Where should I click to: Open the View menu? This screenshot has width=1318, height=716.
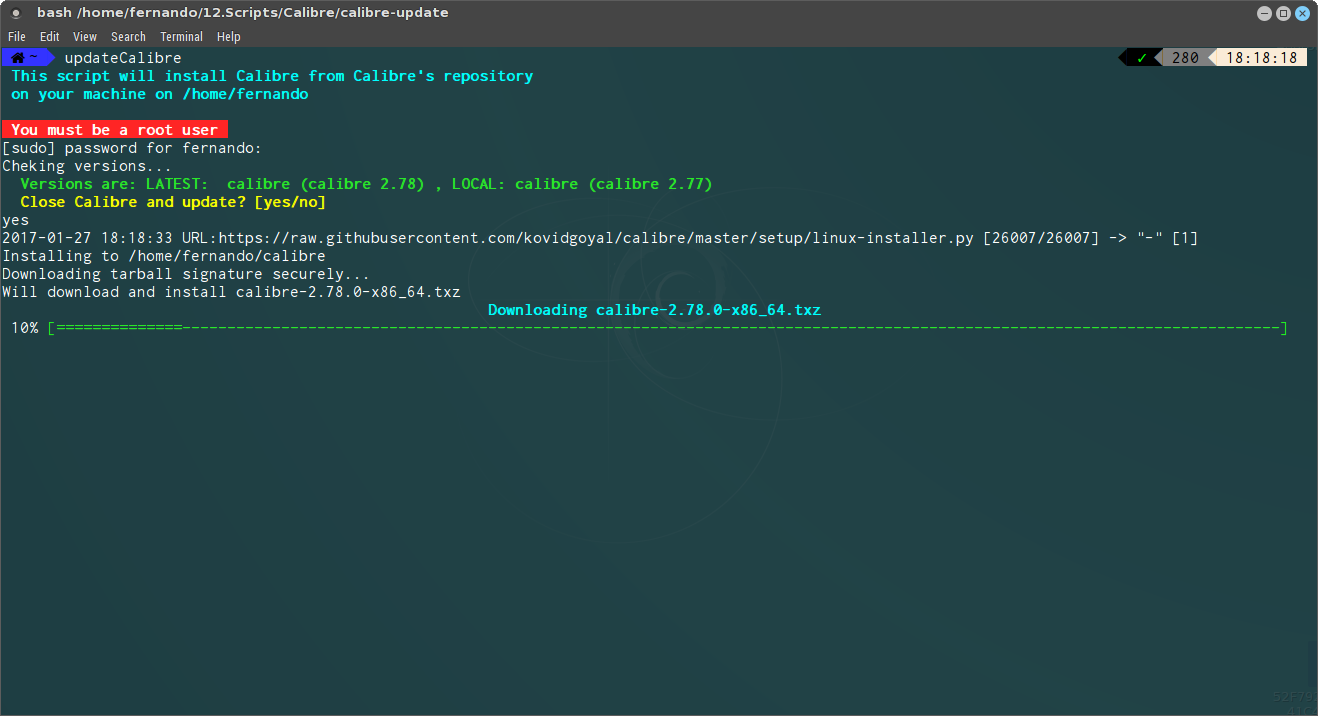coord(85,37)
